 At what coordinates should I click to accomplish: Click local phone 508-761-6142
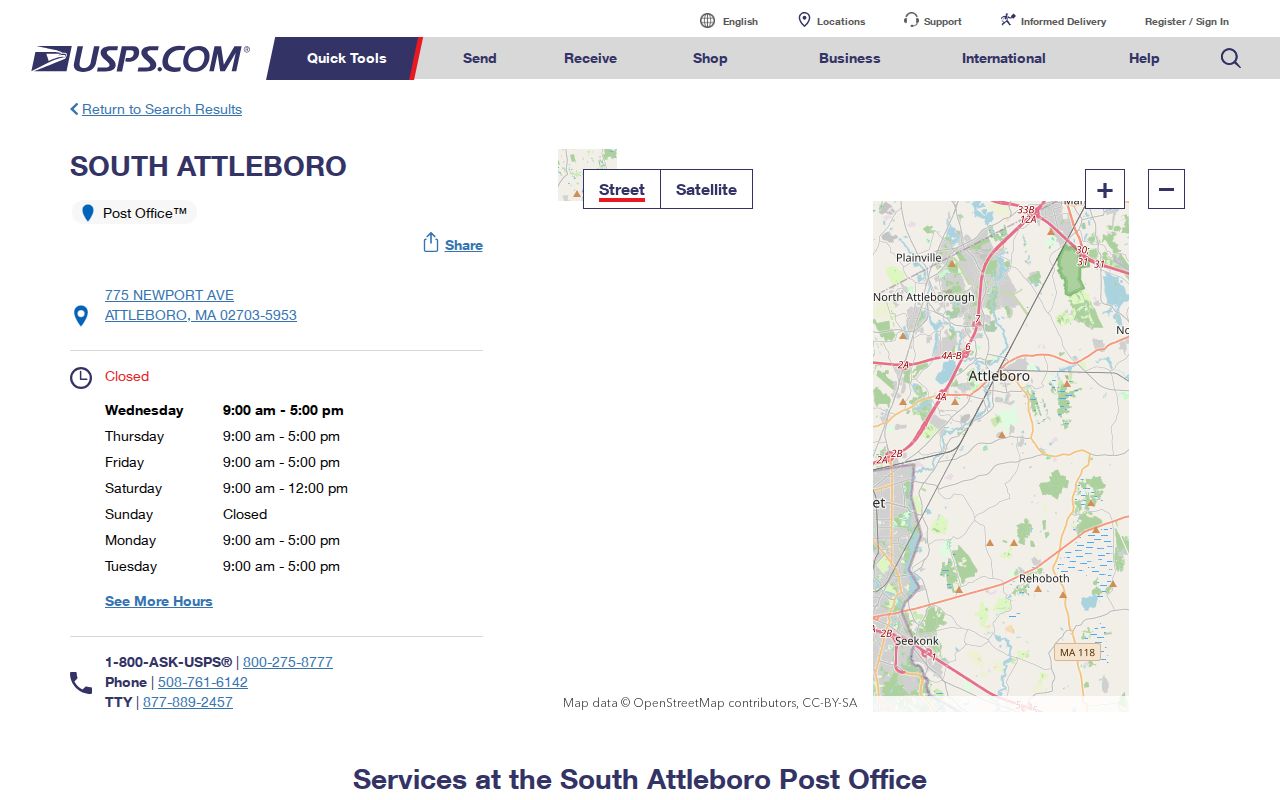point(203,682)
